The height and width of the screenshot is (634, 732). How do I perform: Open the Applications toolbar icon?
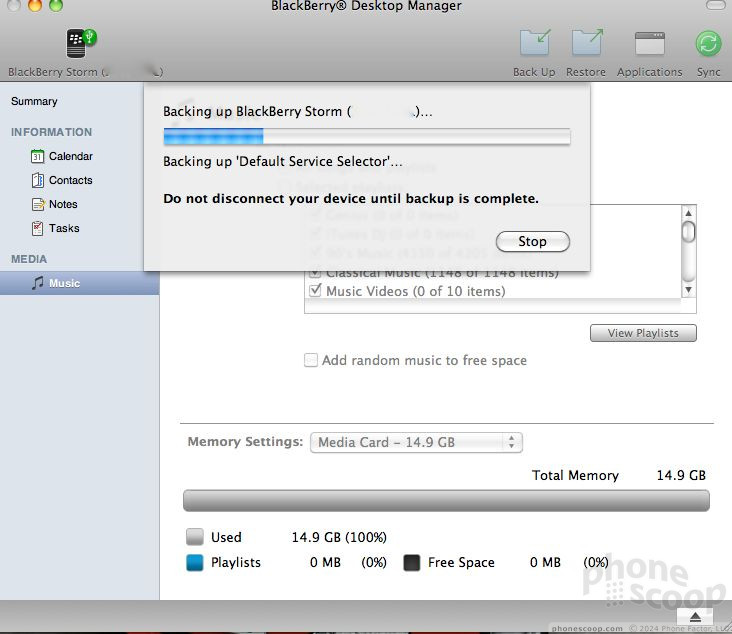click(x=649, y=43)
